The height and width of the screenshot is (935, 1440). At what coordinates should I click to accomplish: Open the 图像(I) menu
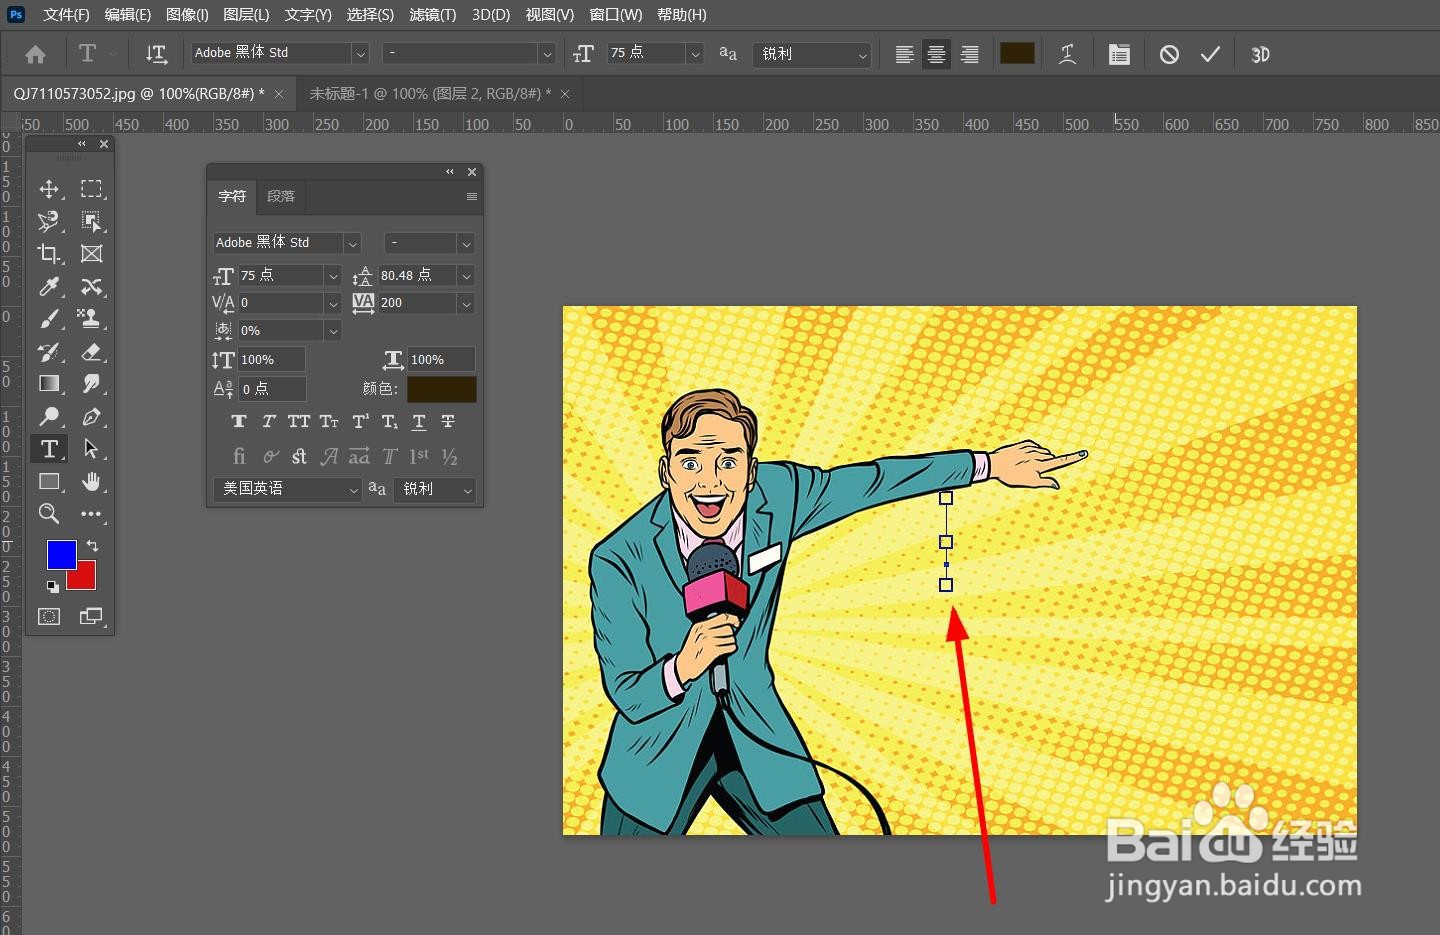click(x=187, y=15)
